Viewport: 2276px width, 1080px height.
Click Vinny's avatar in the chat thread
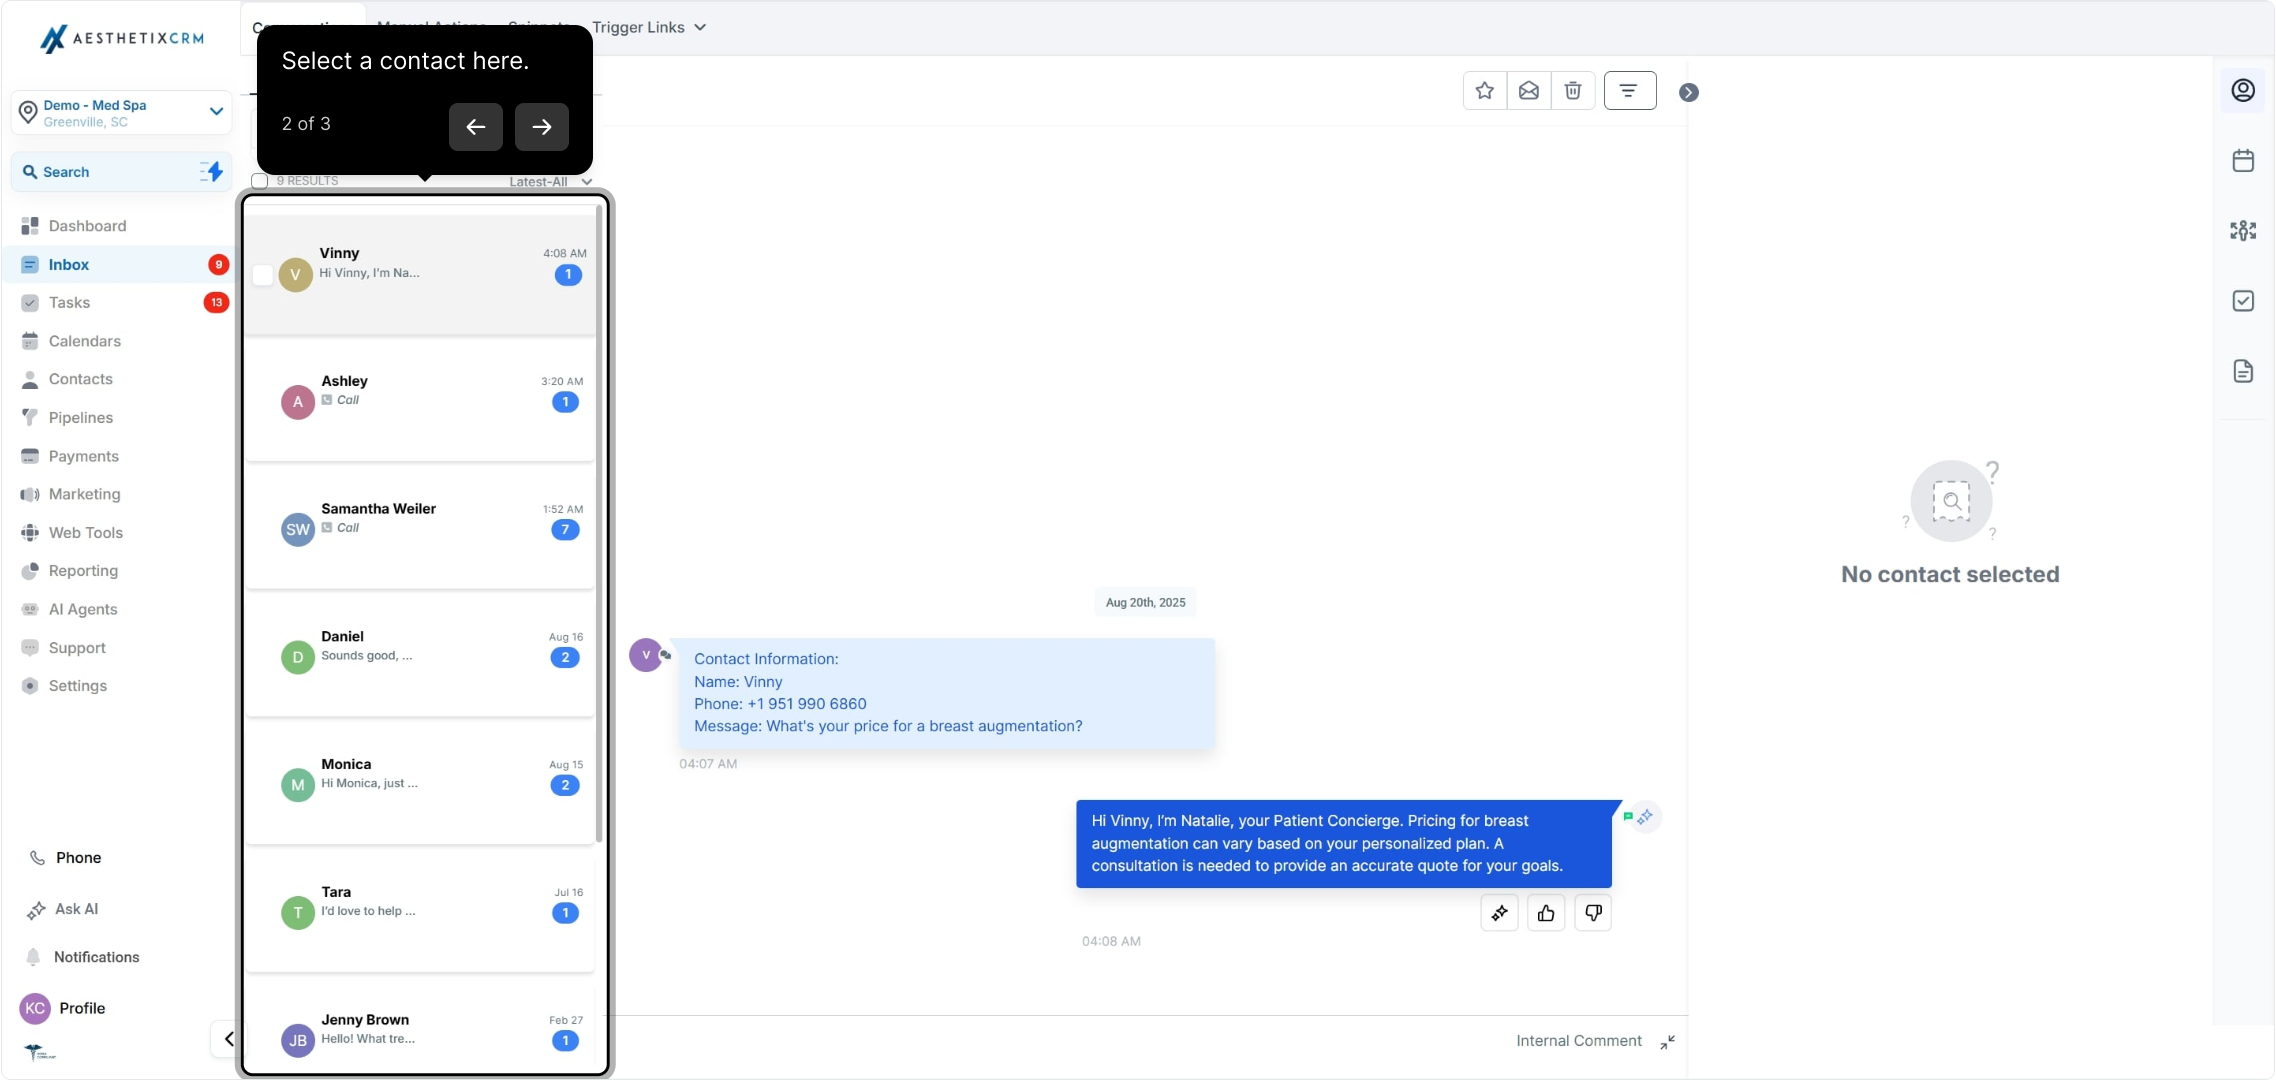click(646, 655)
